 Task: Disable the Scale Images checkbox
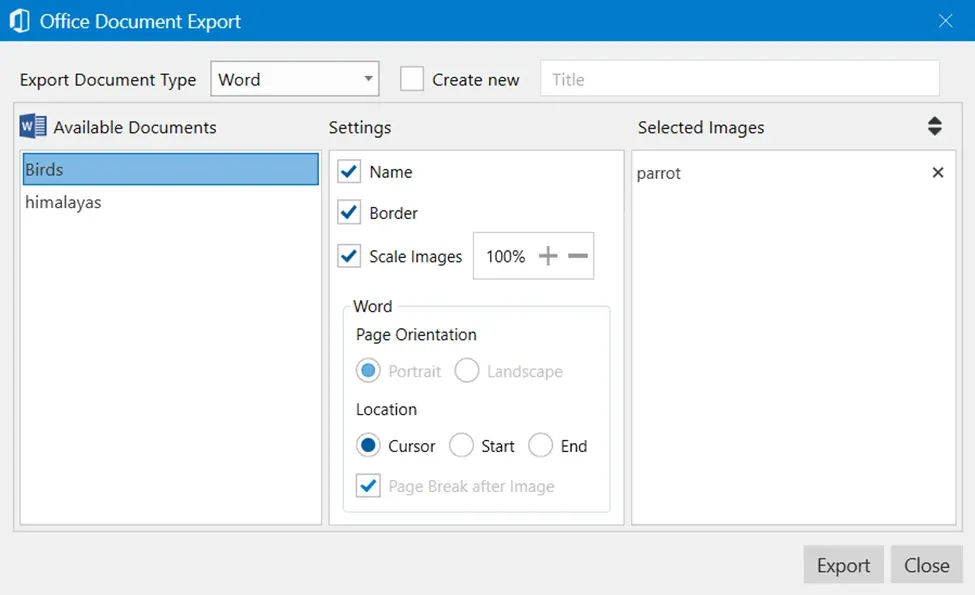pyautogui.click(x=349, y=256)
